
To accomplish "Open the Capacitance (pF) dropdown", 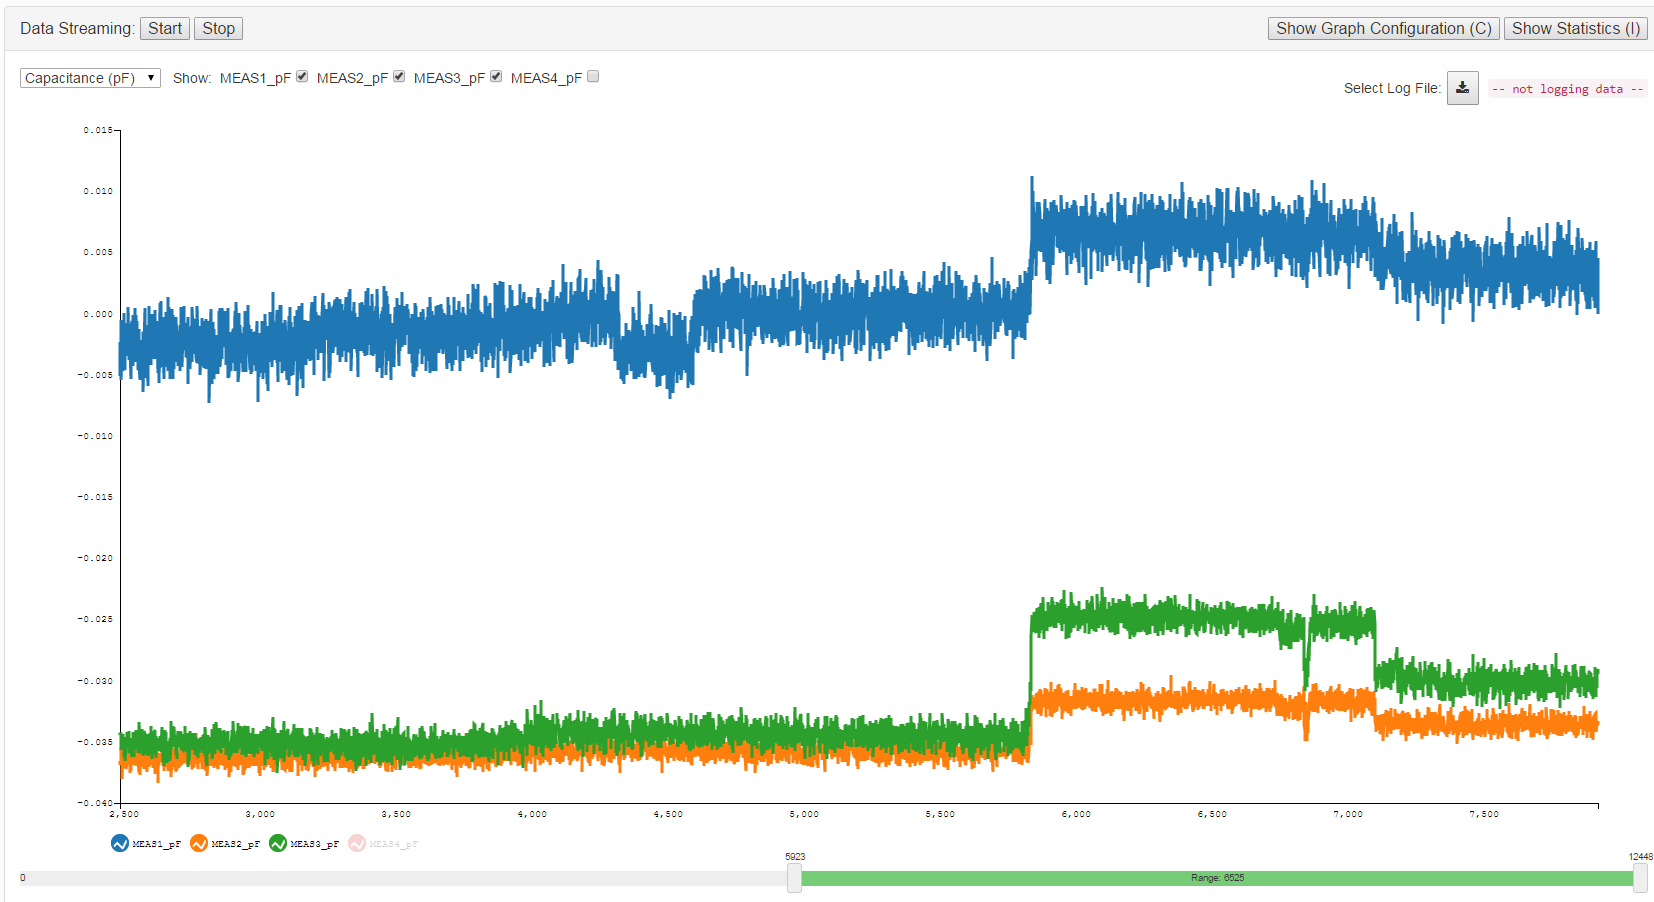I will point(90,78).
